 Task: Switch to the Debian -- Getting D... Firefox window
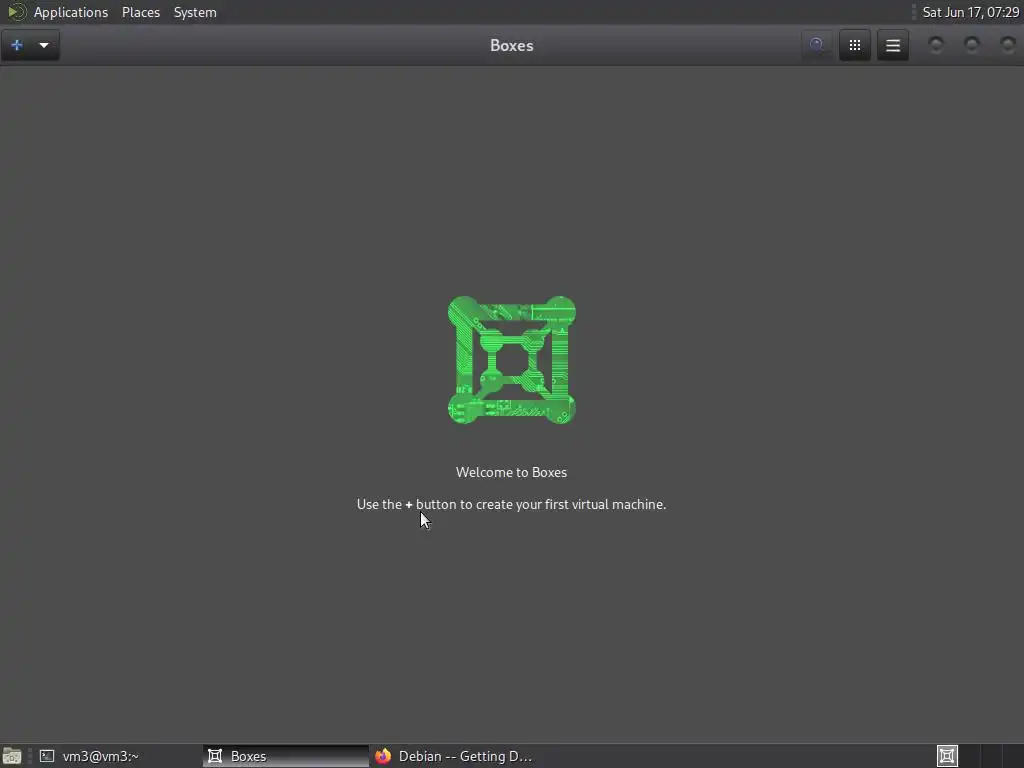(453, 756)
